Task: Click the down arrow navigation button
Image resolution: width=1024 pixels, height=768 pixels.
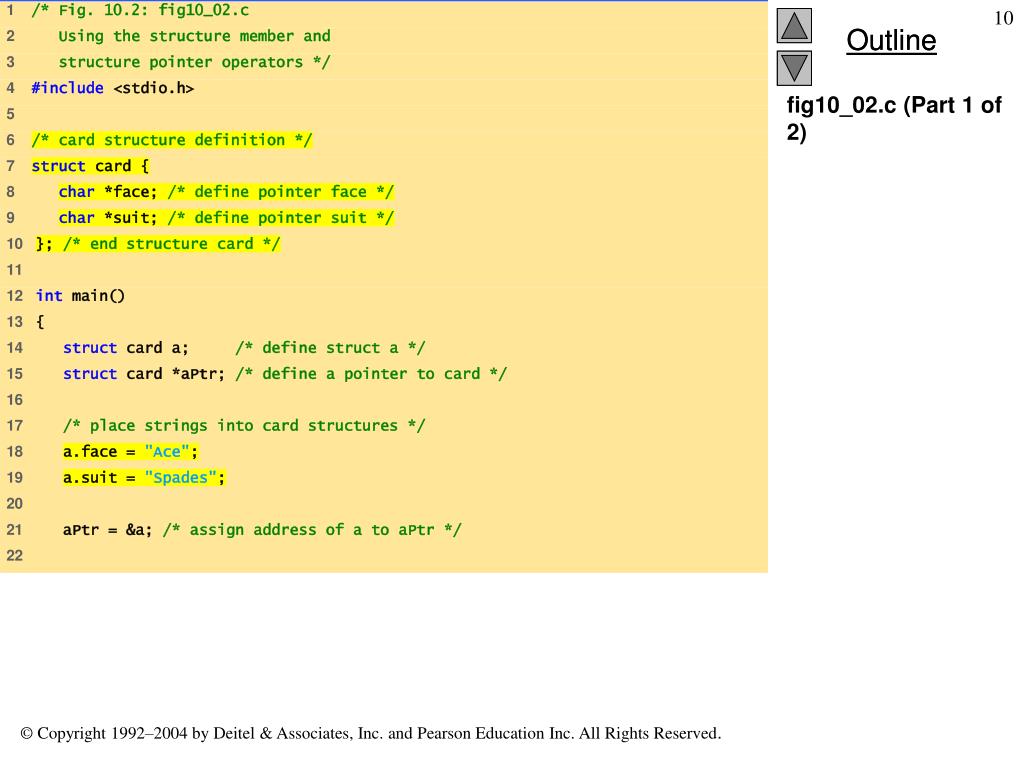Action: tap(794, 69)
